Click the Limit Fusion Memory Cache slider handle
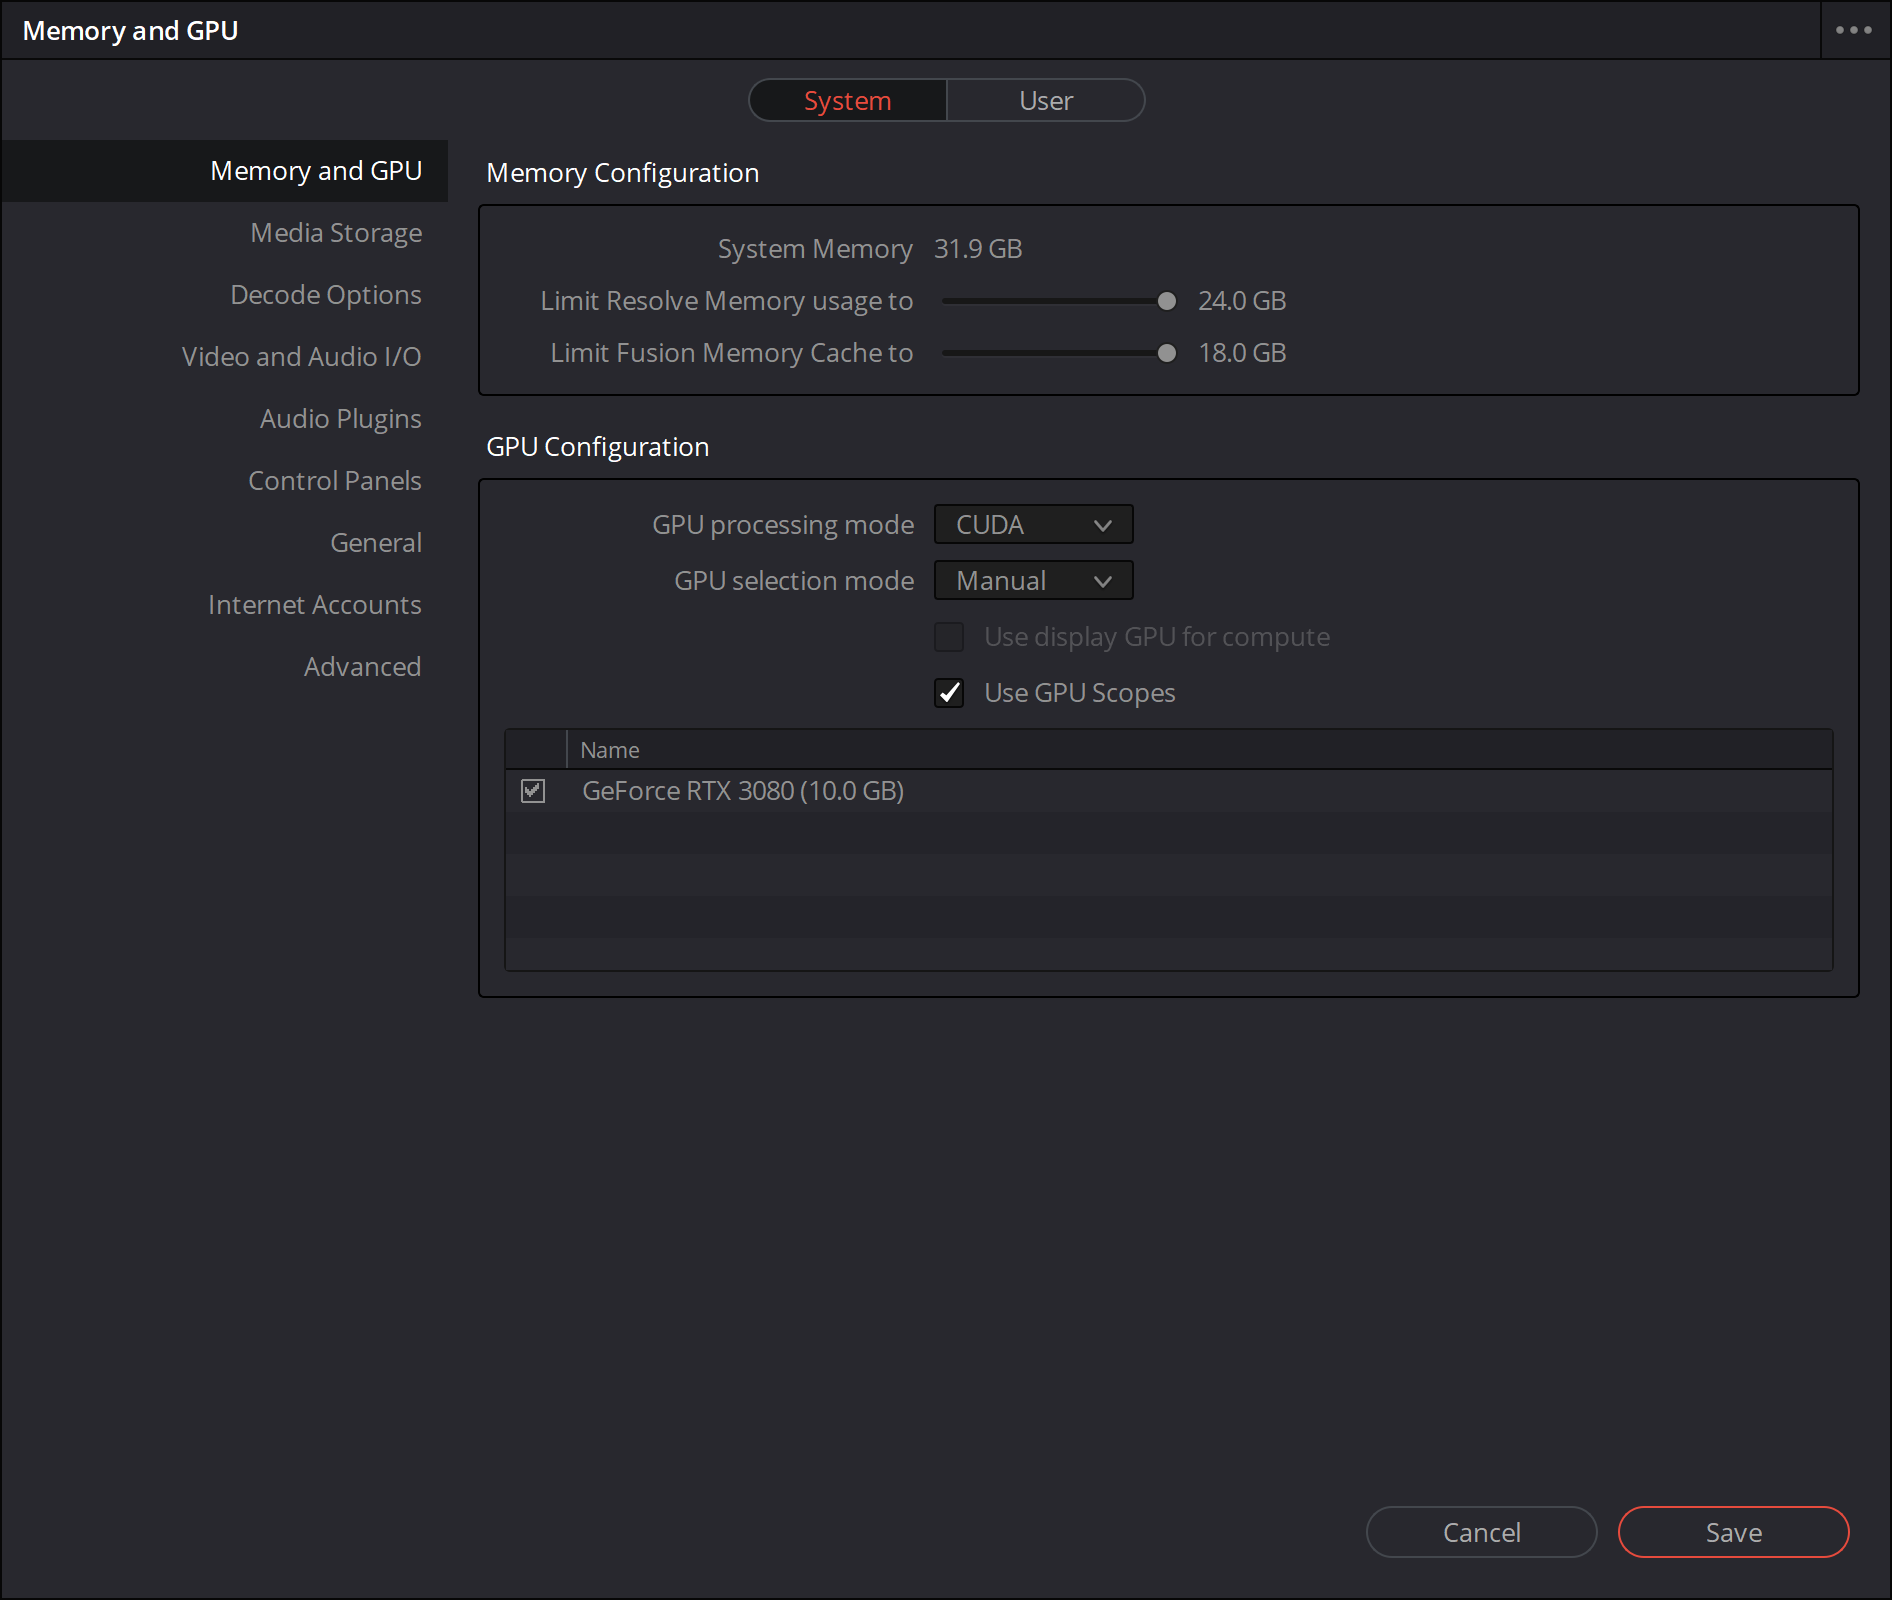The height and width of the screenshot is (1600, 1892). click(x=1166, y=353)
